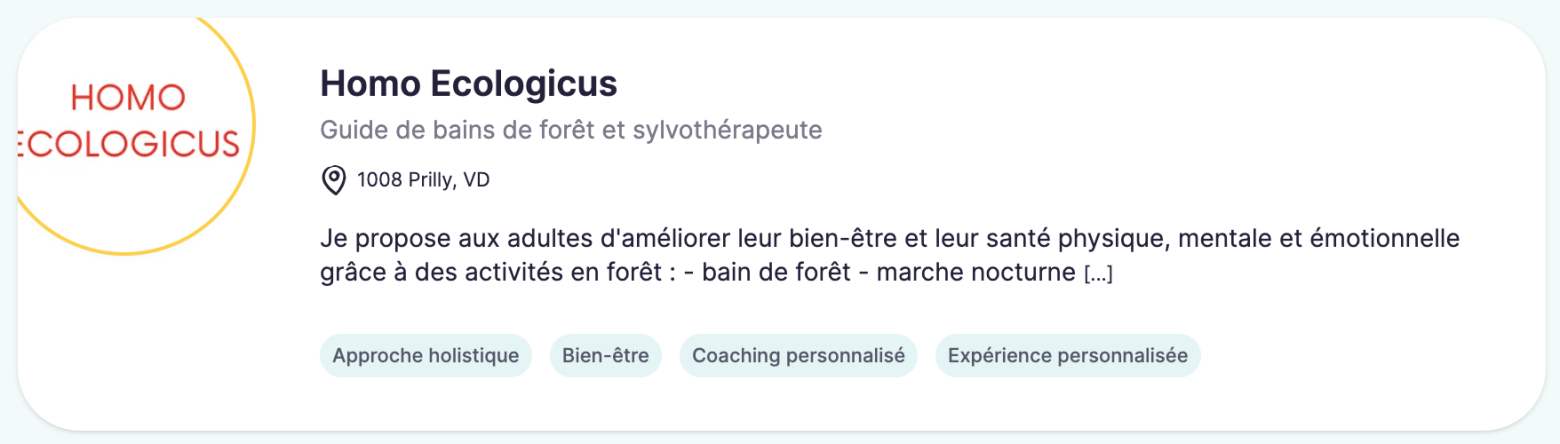Click the word sylvothérapeute in subtitle

[728, 131]
